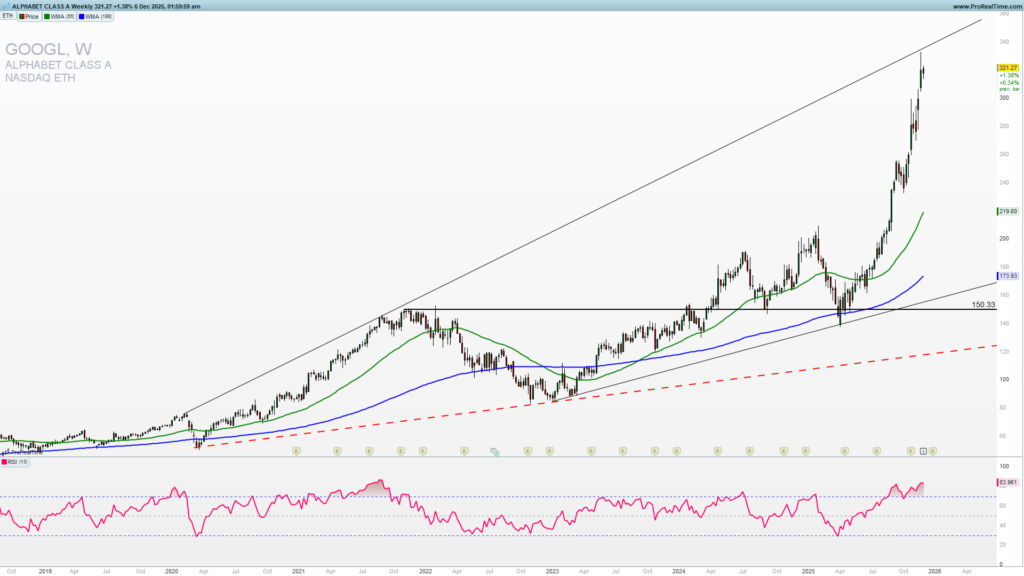
Task: Open the www.ProRealTime.com link
Action: tap(985, 6)
